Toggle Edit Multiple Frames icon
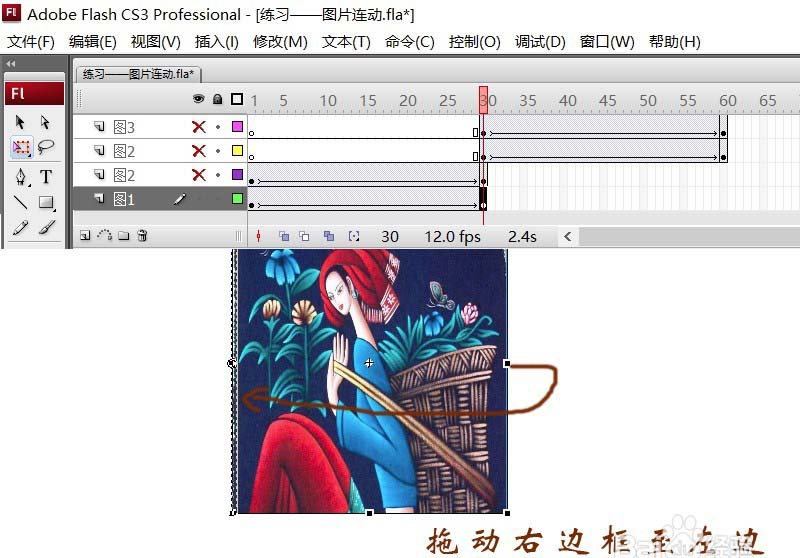Viewport: 800px width, 558px height. (329, 236)
